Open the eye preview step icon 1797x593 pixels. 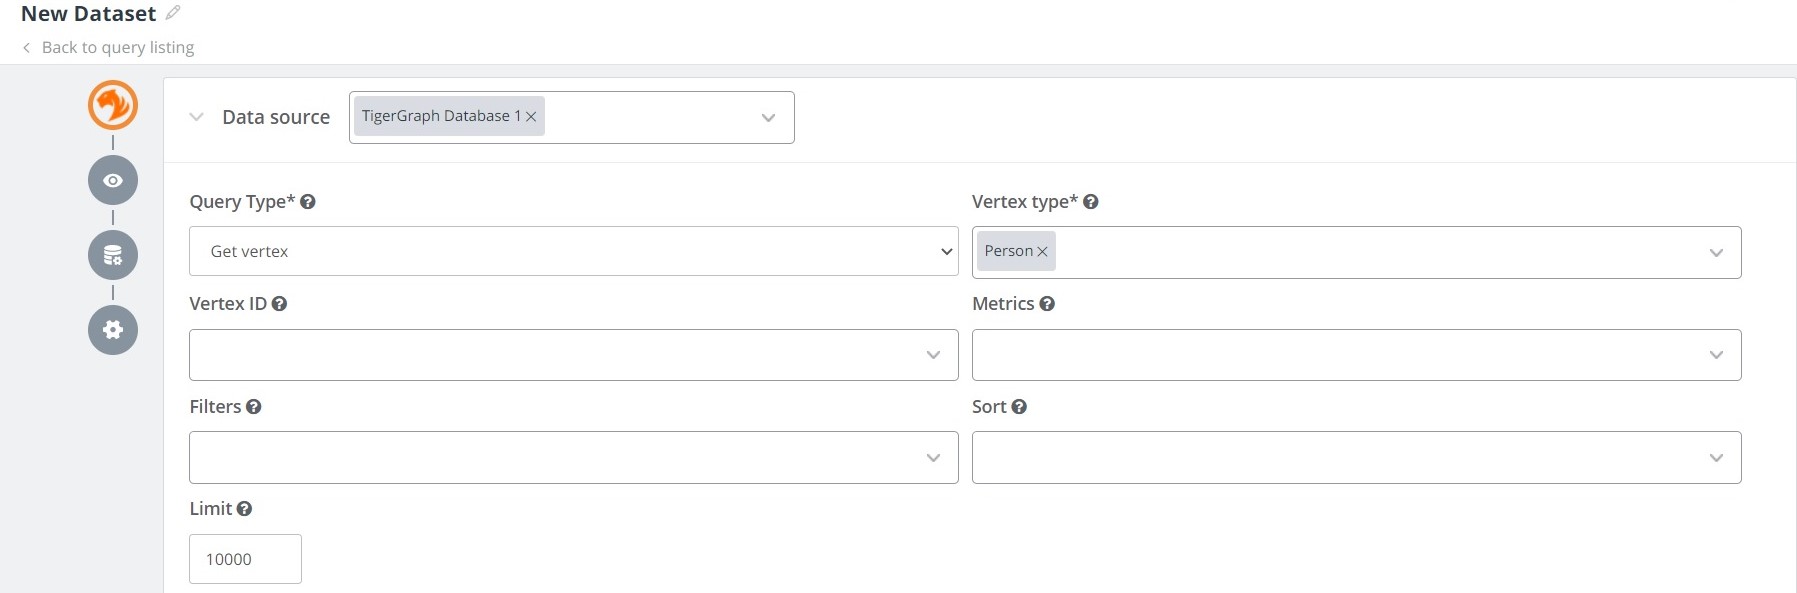pos(113,180)
